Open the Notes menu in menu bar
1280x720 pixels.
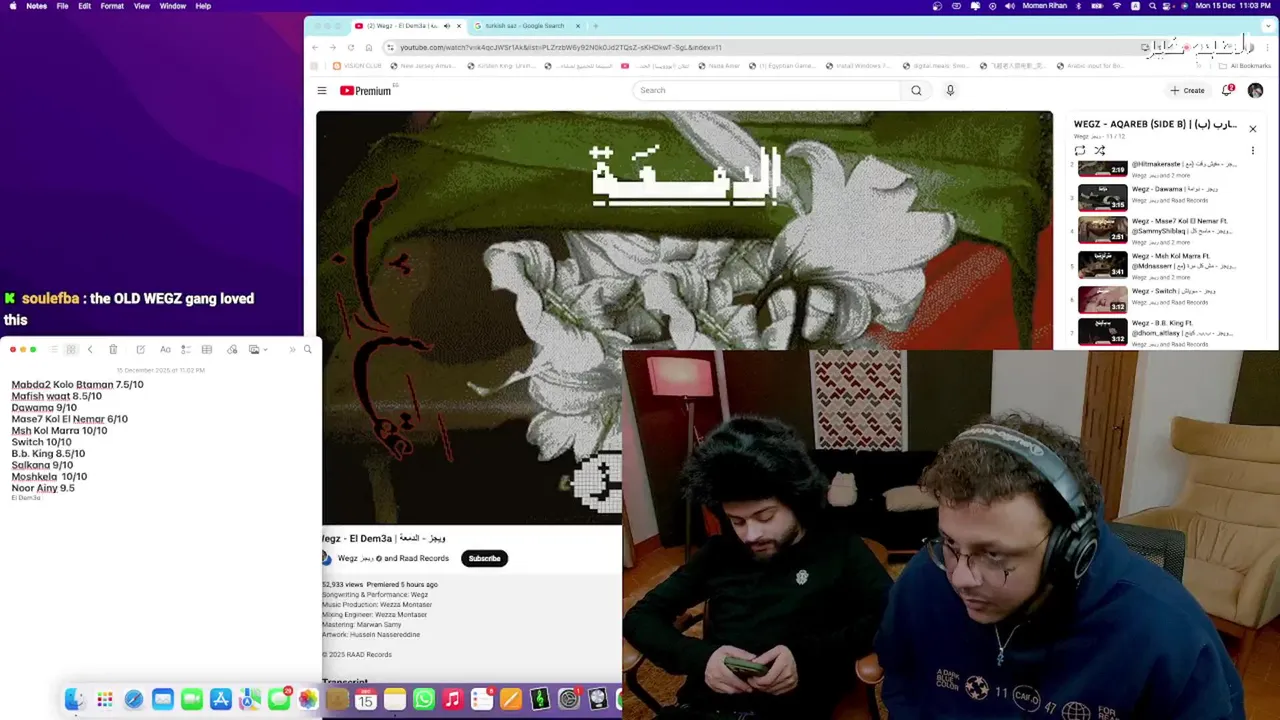click(x=36, y=6)
